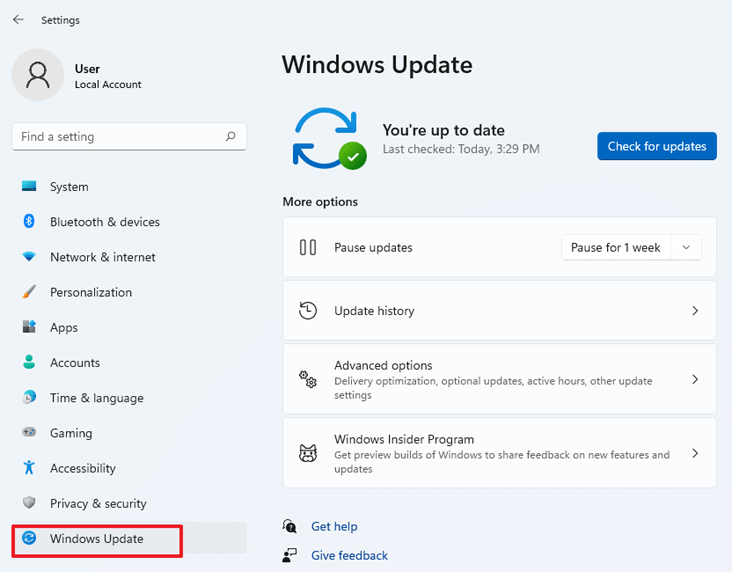Image resolution: width=732 pixels, height=572 pixels.
Task: Go to Time & language settings
Action: pos(96,398)
